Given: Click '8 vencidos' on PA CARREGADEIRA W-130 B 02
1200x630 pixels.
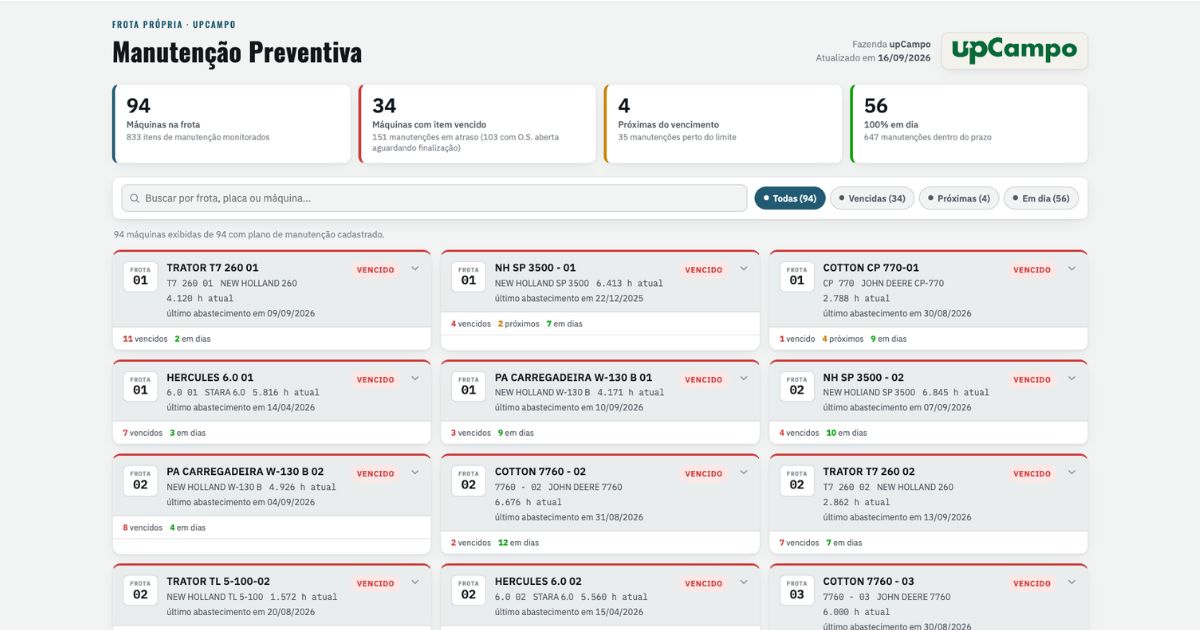Looking at the screenshot, I should 143,528.
